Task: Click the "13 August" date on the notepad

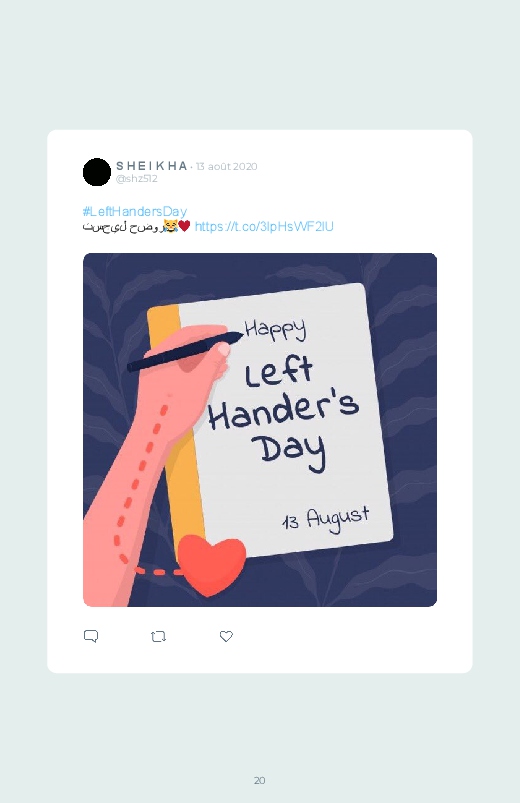Action: pos(326,518)
